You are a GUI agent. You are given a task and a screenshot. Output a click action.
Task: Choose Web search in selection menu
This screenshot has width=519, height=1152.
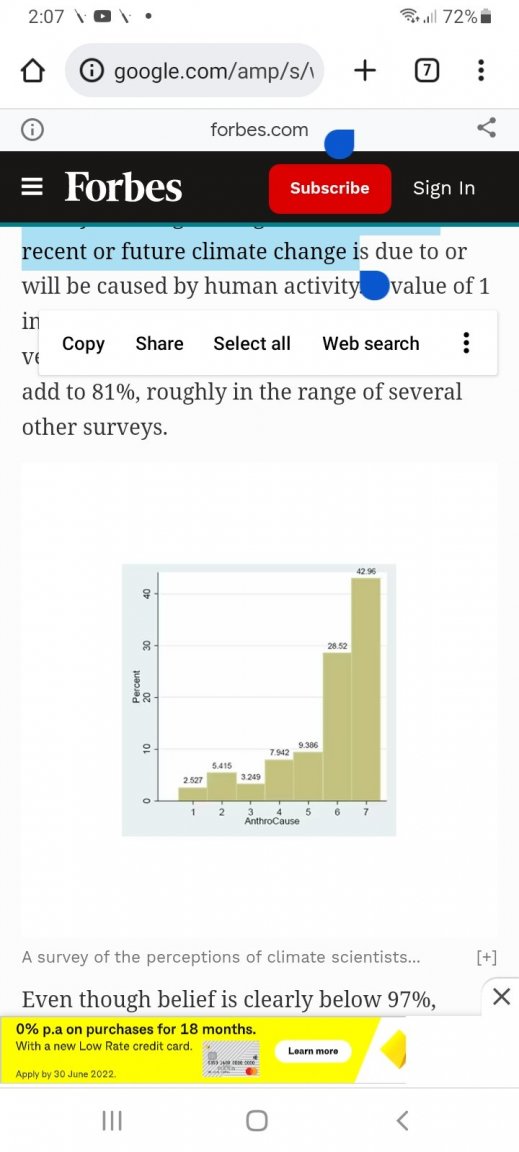click(x=371, y=343)
